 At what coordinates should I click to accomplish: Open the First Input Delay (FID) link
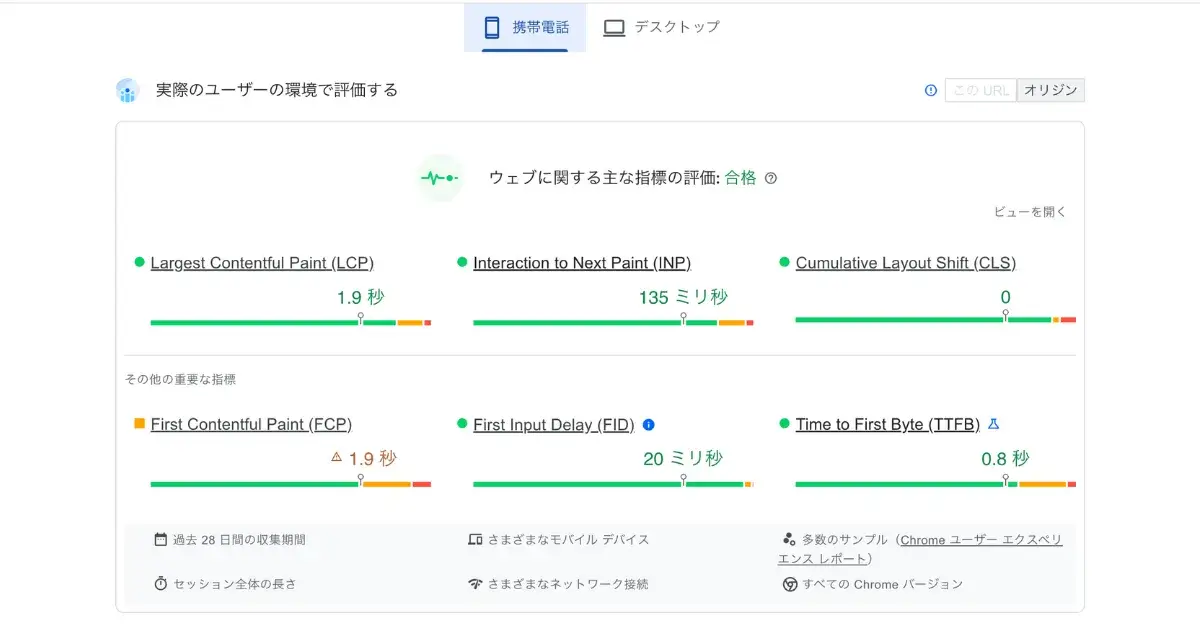click(x=554, y=425)
